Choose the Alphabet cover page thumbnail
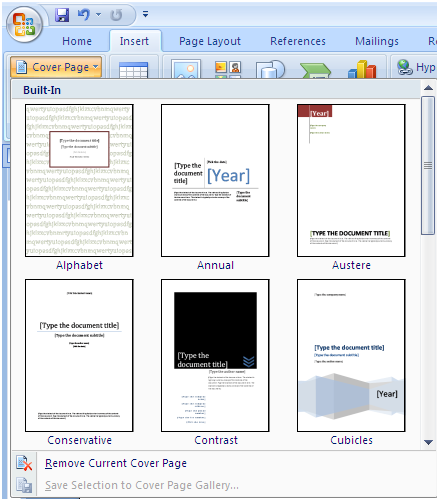439x501 pixels. 79,180
